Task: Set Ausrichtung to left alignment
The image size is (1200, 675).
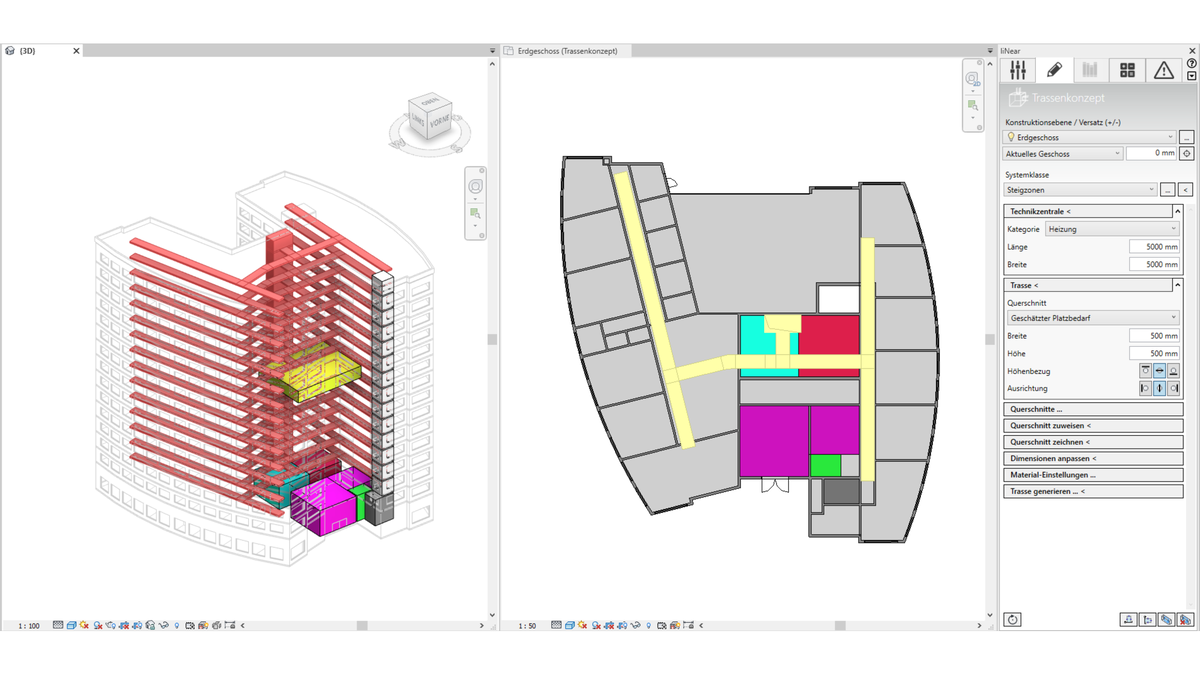Action: pos(1145,388)
